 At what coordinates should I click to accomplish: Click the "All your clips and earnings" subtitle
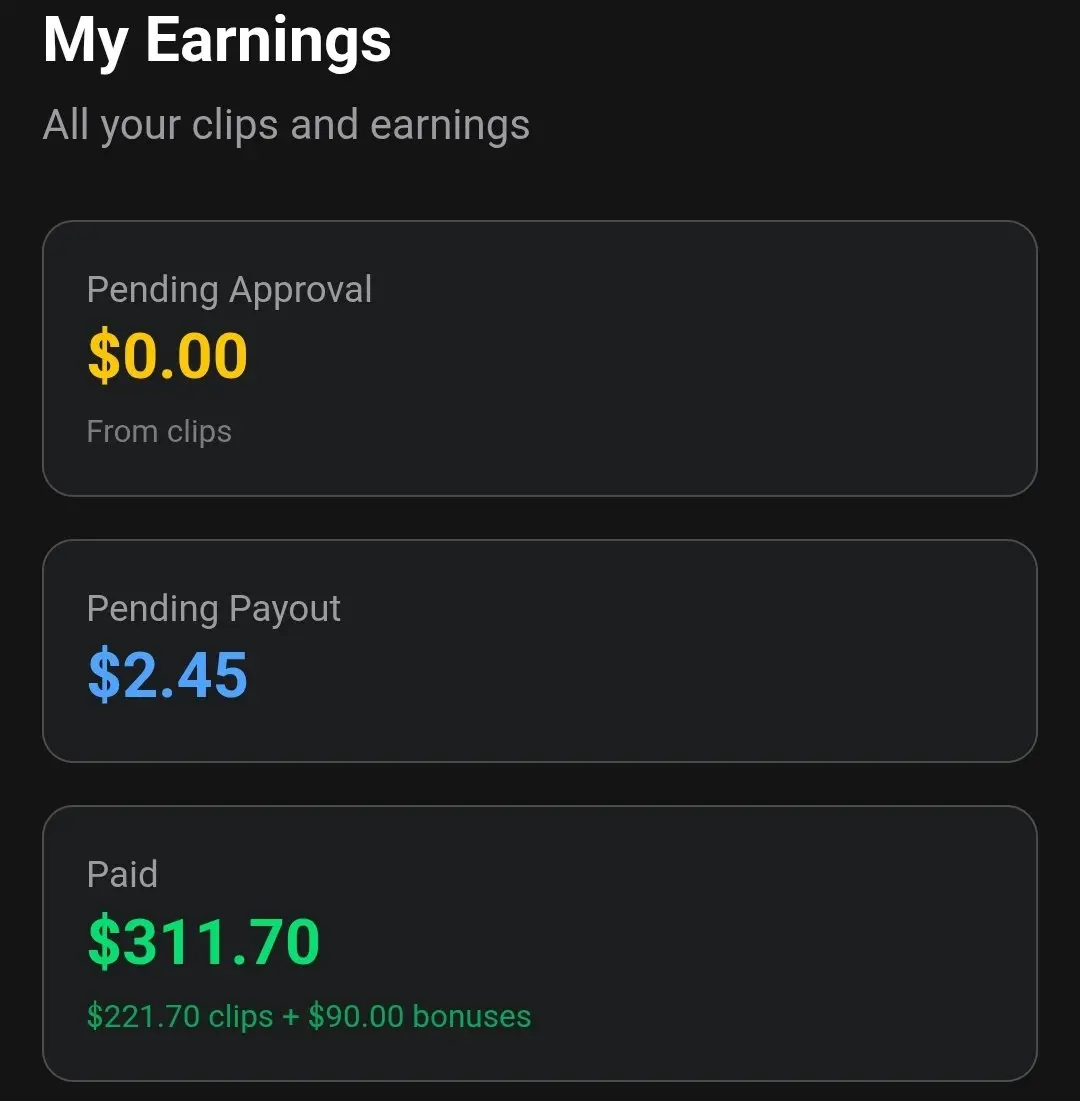coord(286,125)
